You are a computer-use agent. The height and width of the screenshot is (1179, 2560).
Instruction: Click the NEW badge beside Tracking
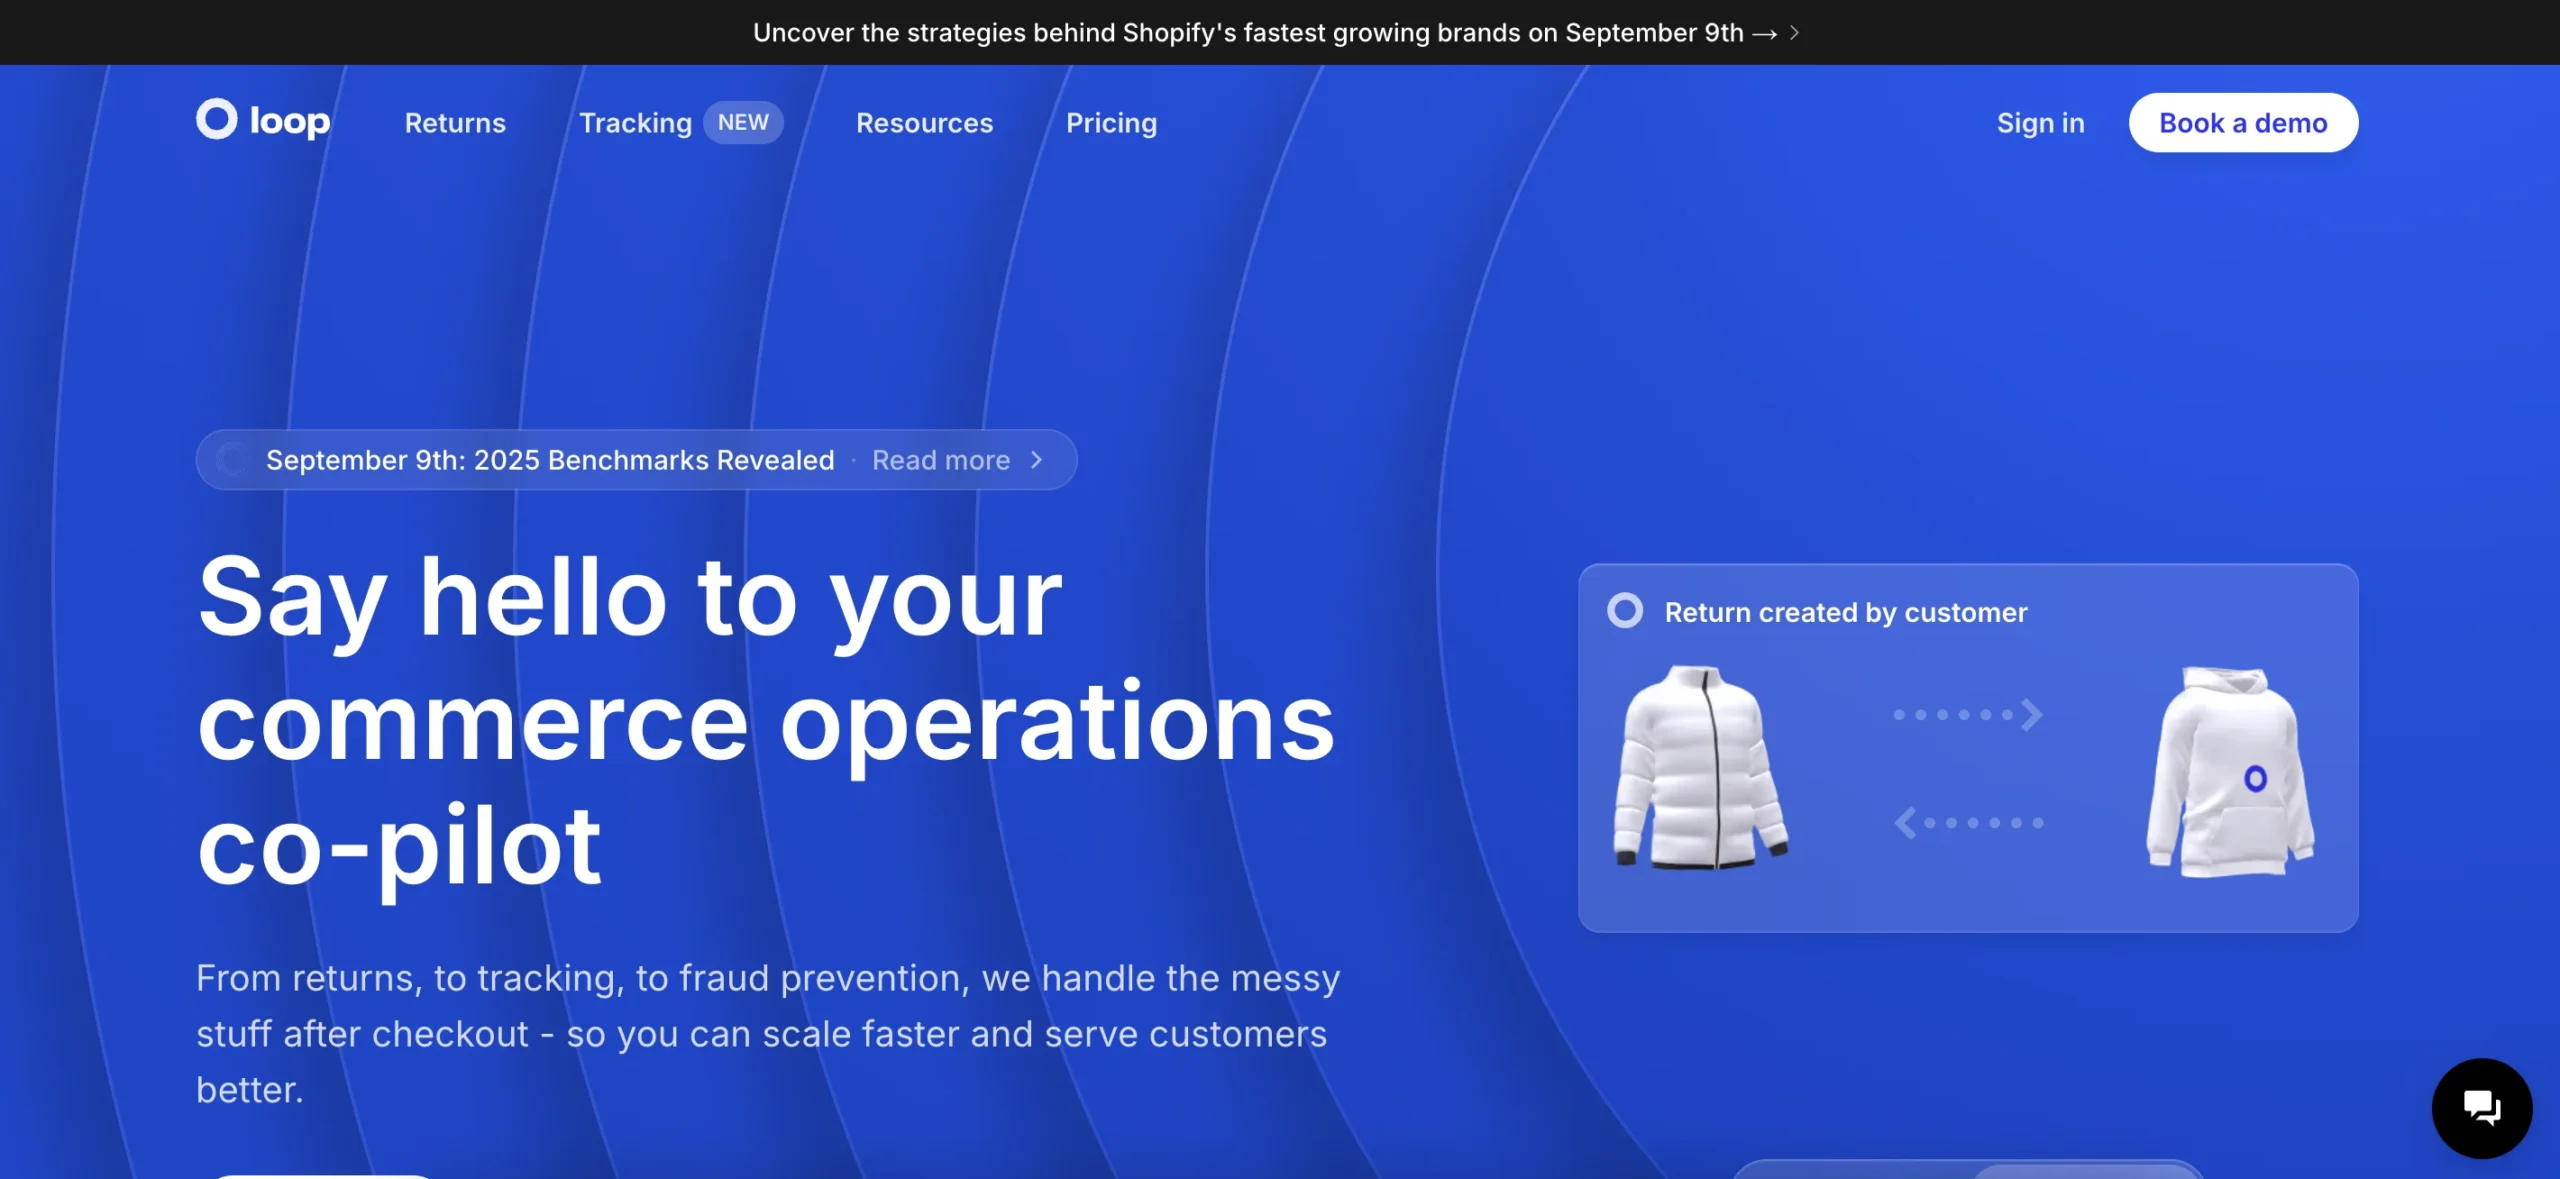pos(743,122)
